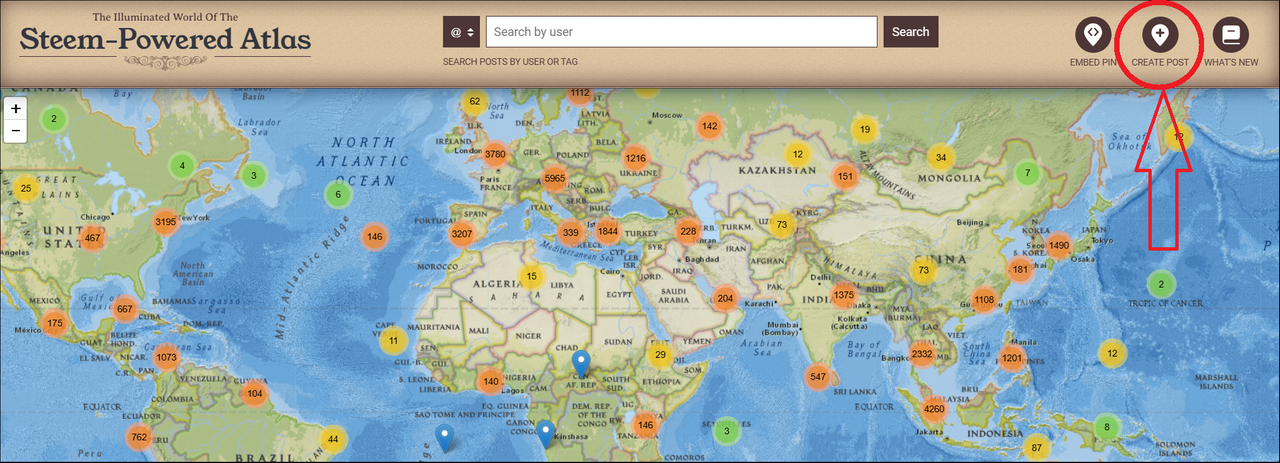Screen dimensions: 1280x463
Task: Open the 1216 cluster over Ukraine
Action: tap(635, 158)
